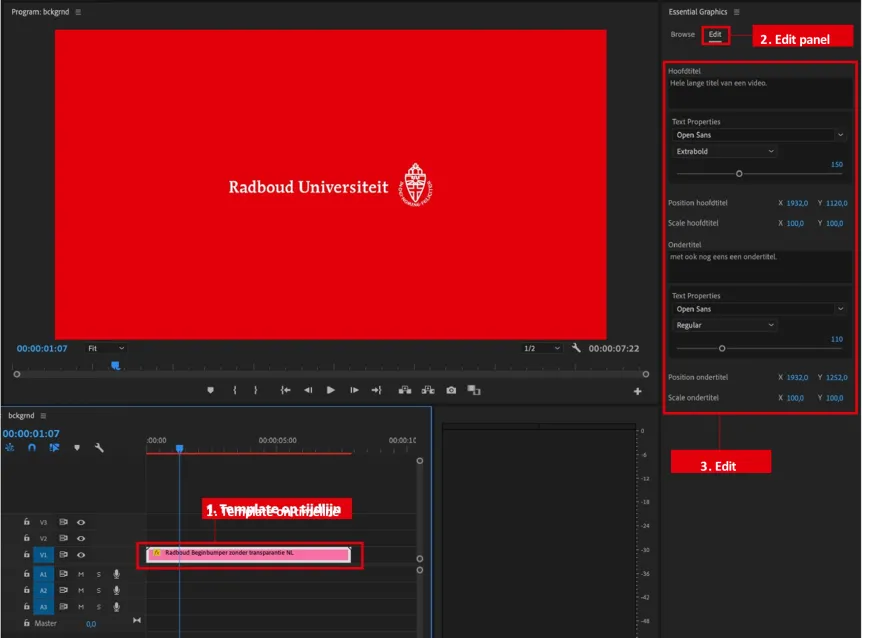Open the Regular font style dropdown
Screen dimensions: 870x638
click(x=724, y=325)
